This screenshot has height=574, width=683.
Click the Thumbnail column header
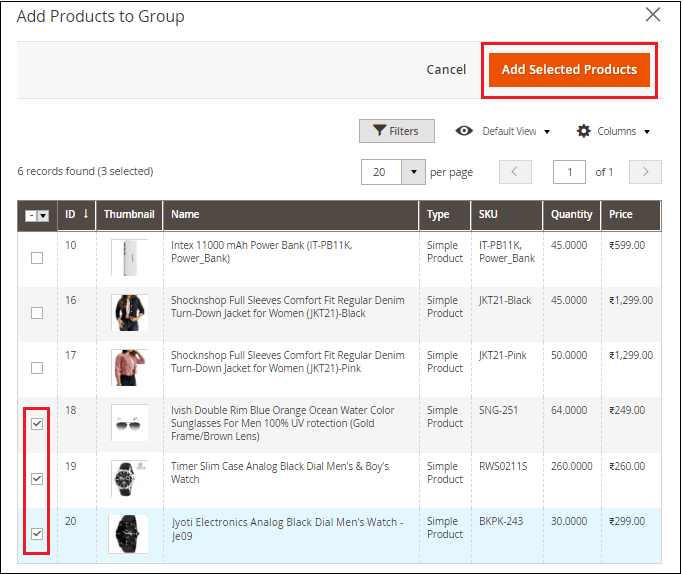click(x=129, y=214)
